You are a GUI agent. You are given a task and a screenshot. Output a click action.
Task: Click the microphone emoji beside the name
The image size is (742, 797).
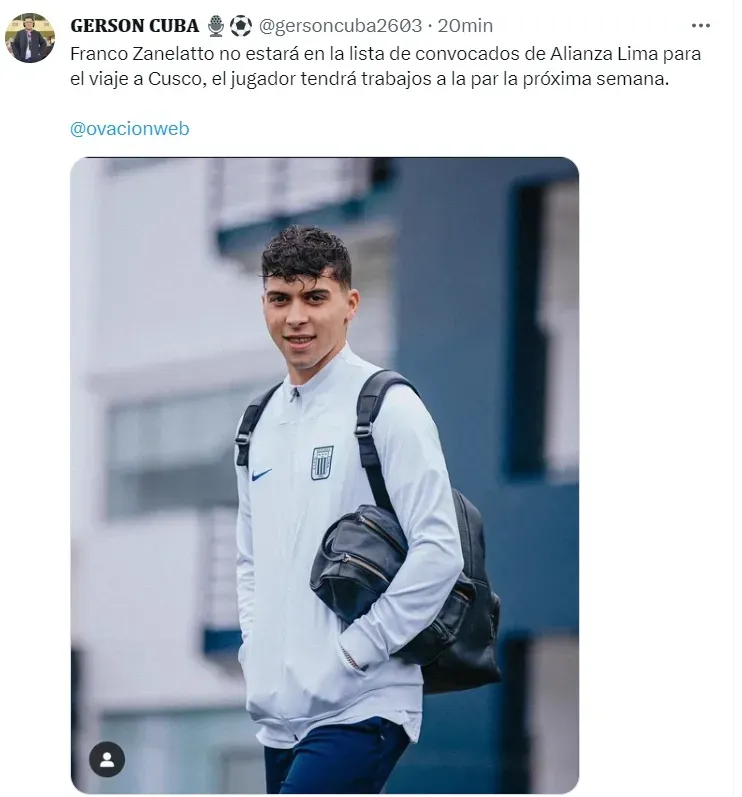point(216,25)
